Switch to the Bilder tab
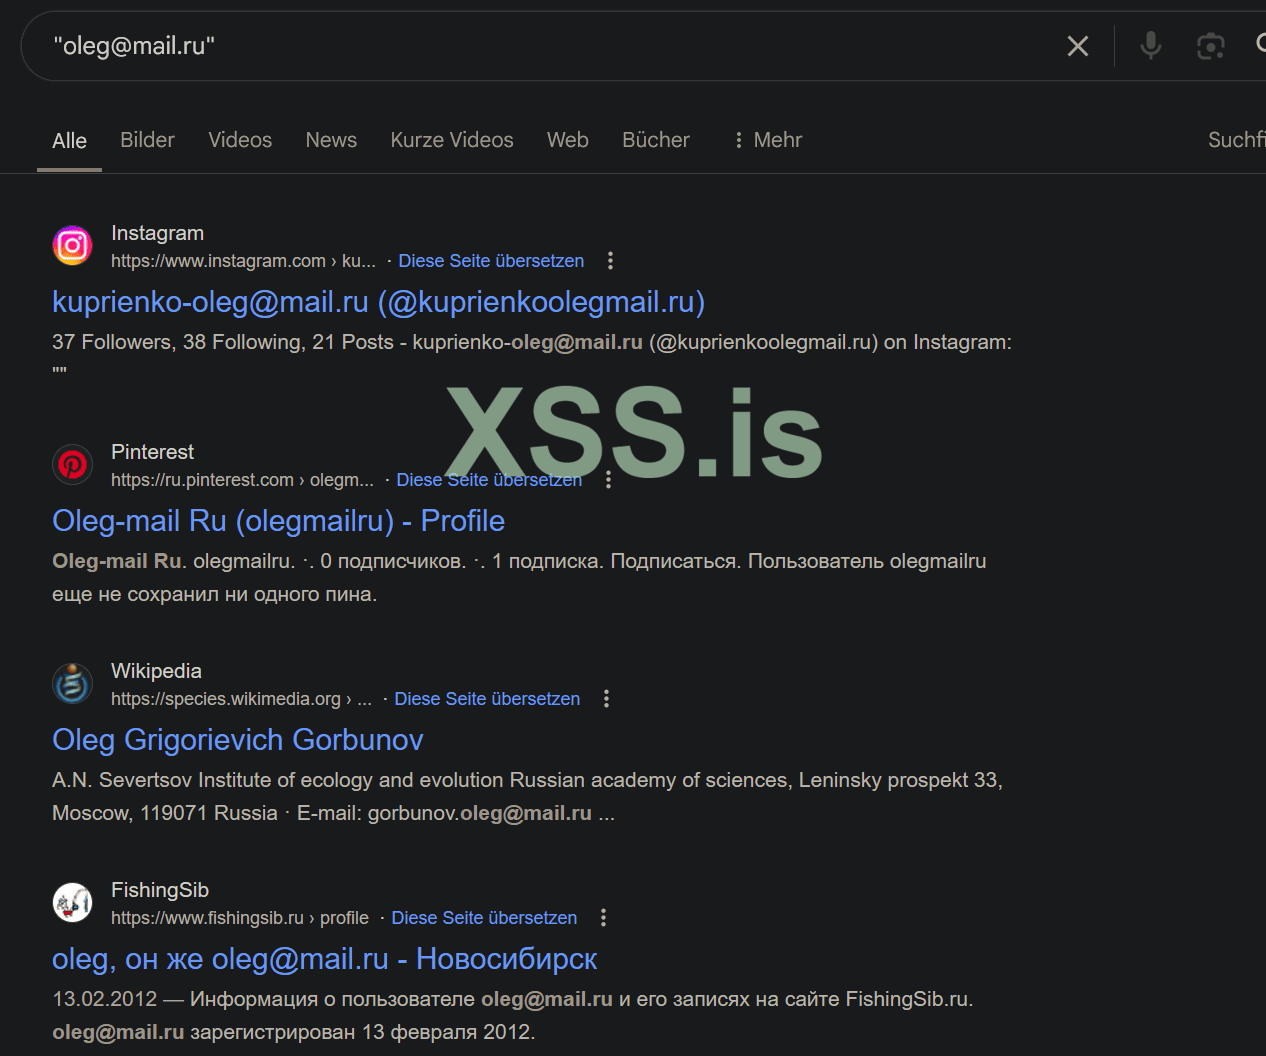Viewport: 1266px width, 1056px height. (147, 140)
